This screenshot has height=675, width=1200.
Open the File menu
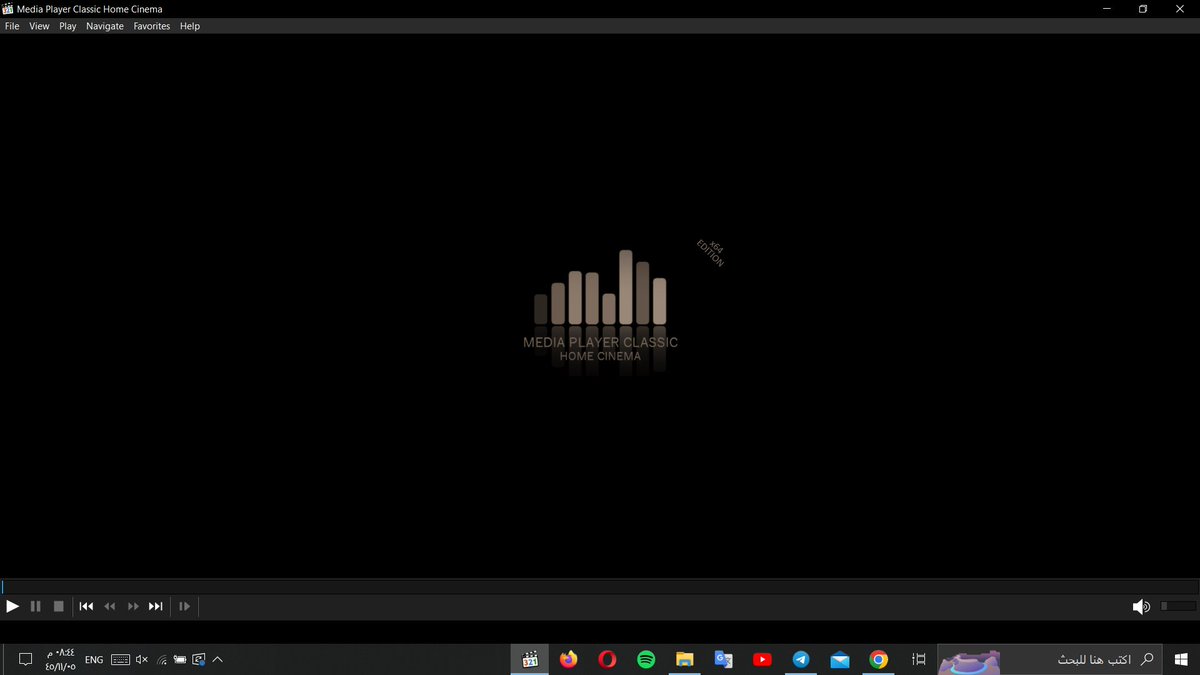12,26
